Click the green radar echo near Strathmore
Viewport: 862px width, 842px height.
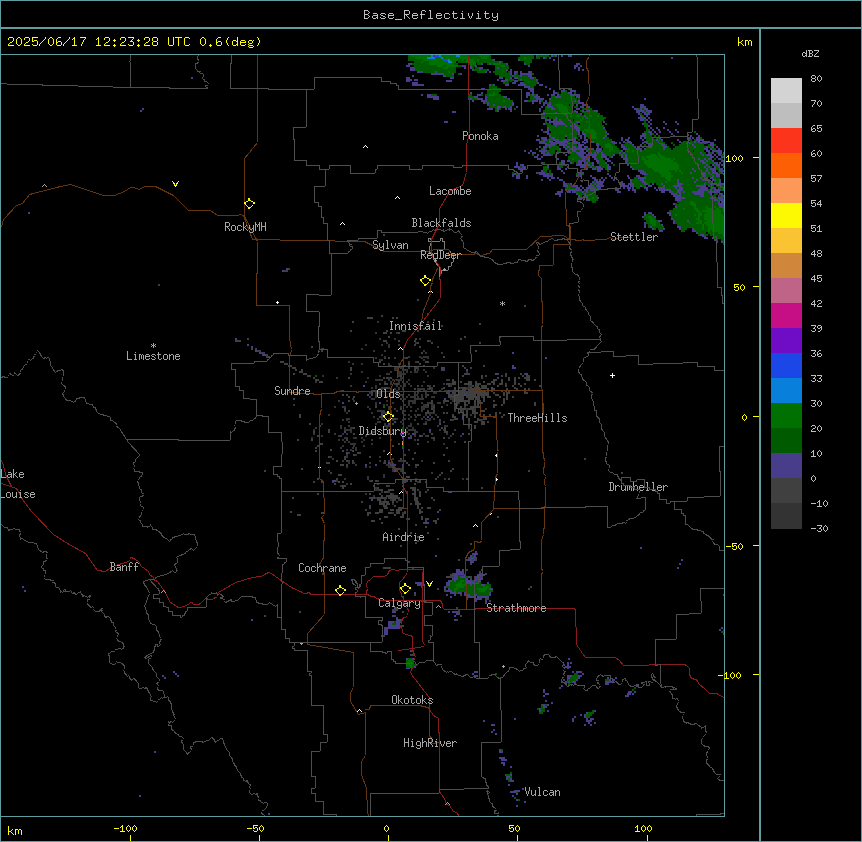[x=468, y=587]
